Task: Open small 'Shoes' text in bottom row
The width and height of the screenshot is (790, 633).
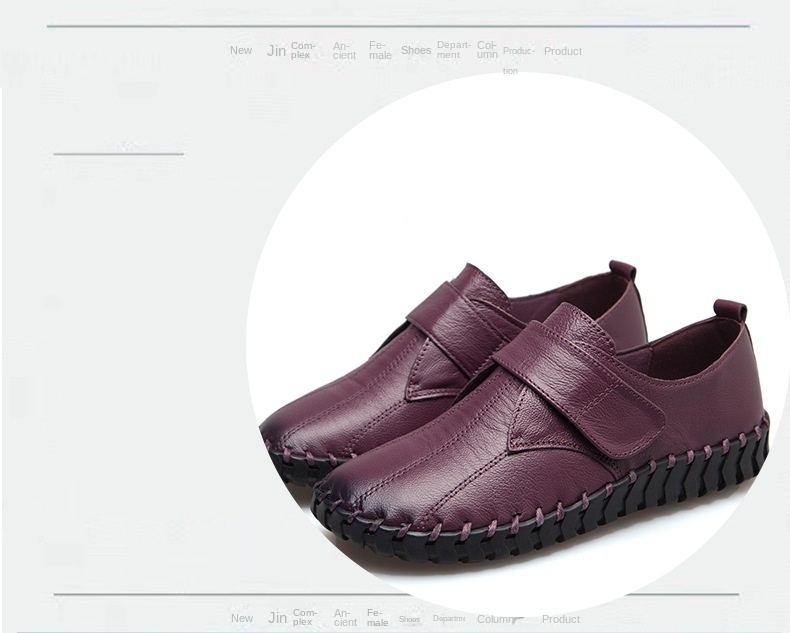Action: point(410,619)
